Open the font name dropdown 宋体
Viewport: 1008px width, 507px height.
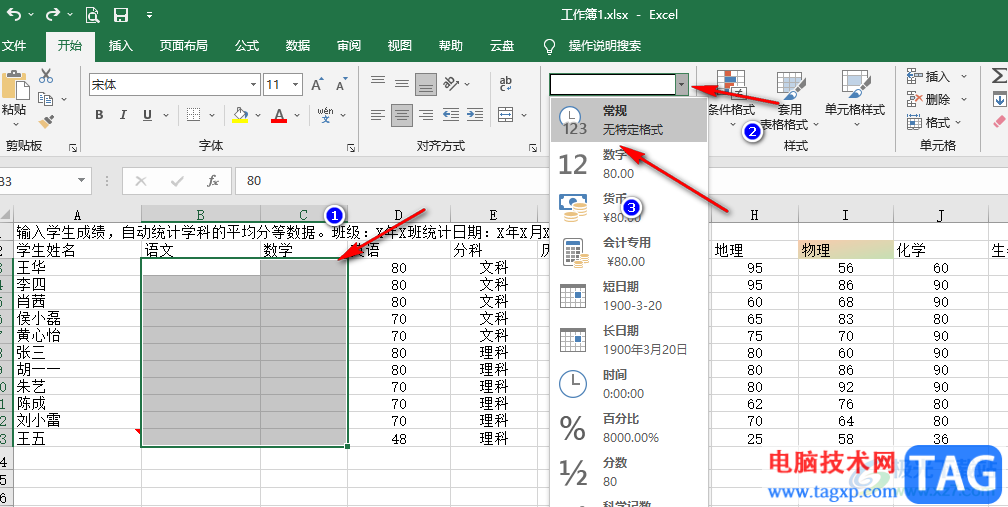tap(254, 85)
